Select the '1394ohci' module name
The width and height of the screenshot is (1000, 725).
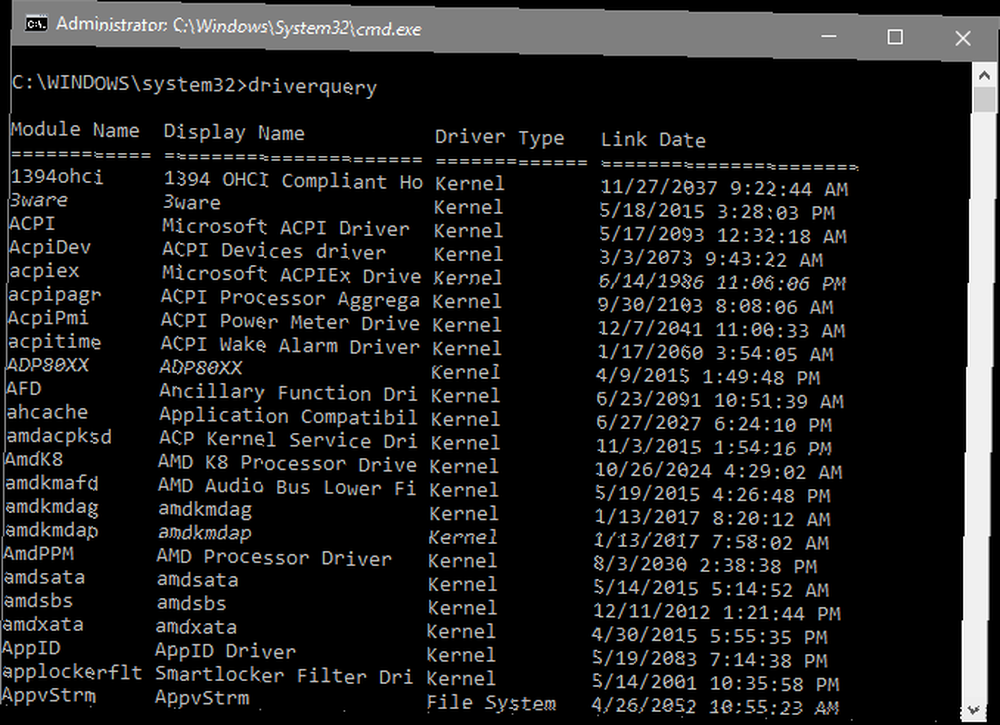click(57, 177)
